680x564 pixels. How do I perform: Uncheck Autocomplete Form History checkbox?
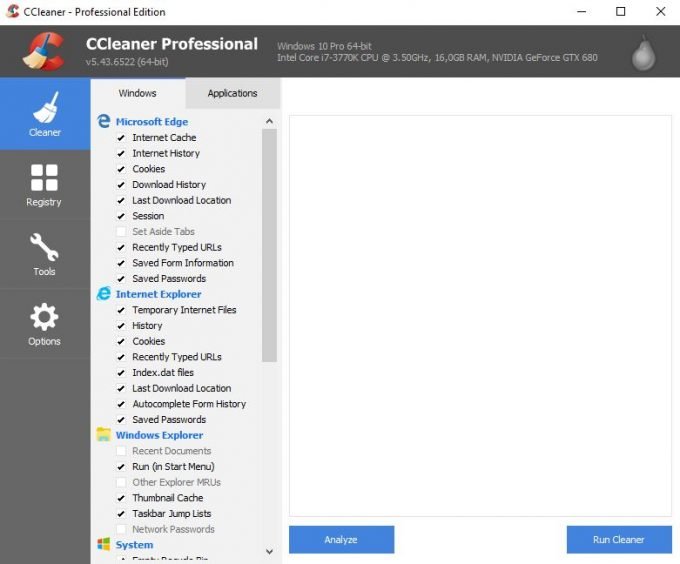pyautogui.click(x=121, y=404)
